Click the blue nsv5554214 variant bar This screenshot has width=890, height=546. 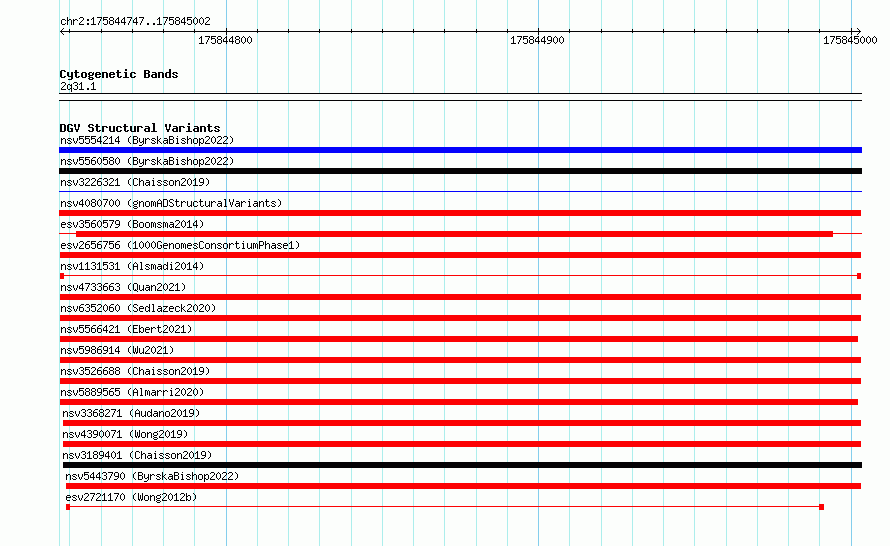pyautogui.click(x=460, y=150)
